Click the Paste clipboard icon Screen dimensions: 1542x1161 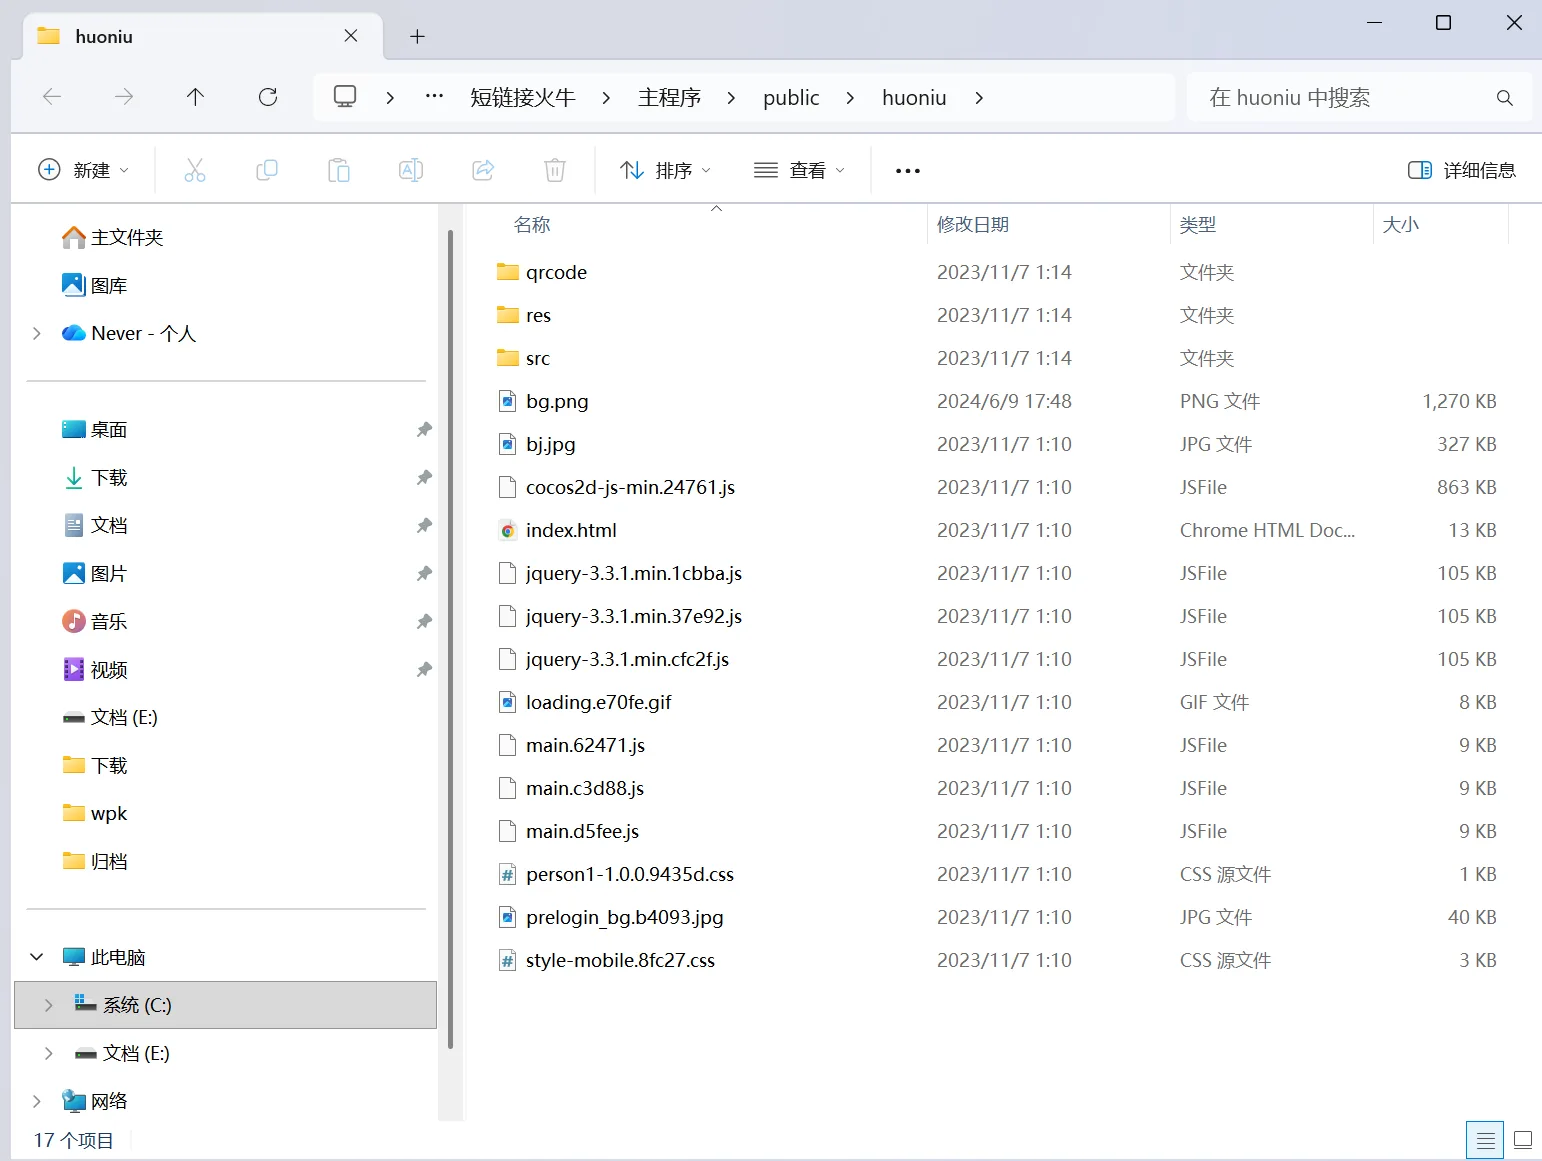pyautogui.click(x=339, y=170)
